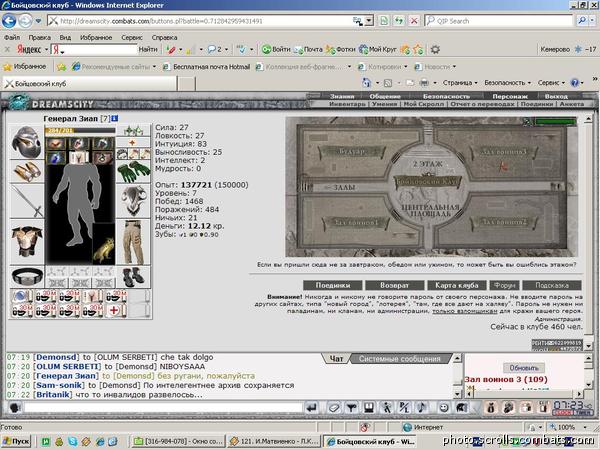Use the red cross healing scroll
Viewport: 600px width, 450px height.
click(116, 310)
